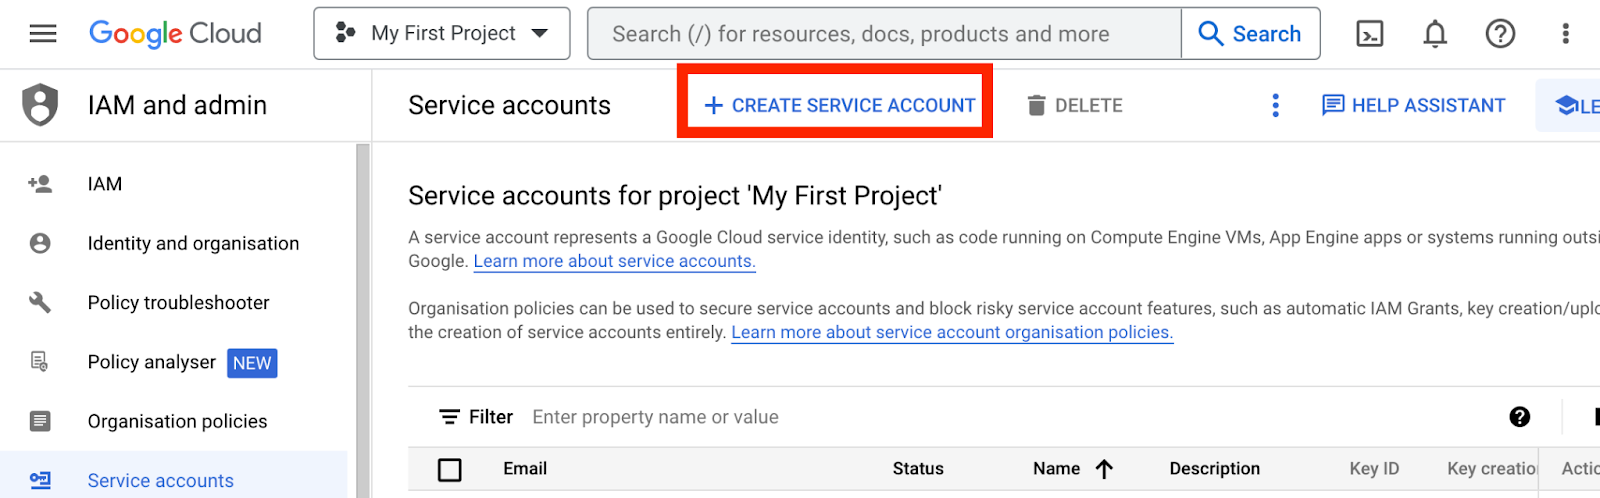Image resolution: width=1600 pixels, height=498 pixels.
Task: Click the Service accounts page title
Action: pos(509,105)
